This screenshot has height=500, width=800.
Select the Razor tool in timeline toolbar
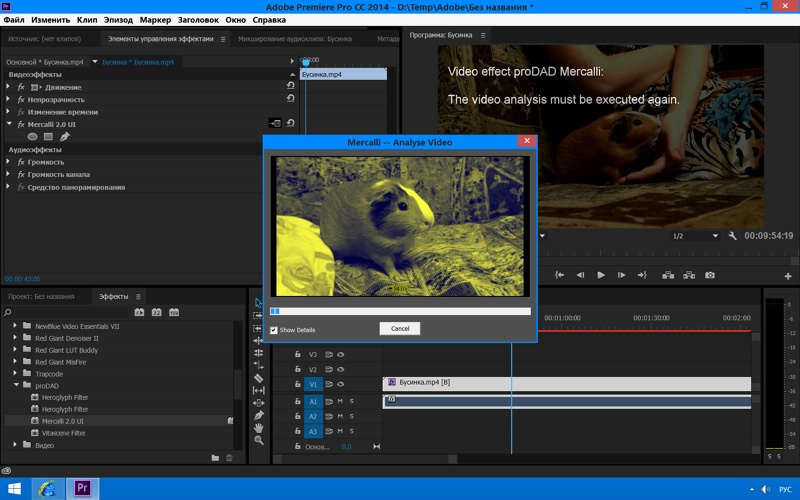pos(259,378)
